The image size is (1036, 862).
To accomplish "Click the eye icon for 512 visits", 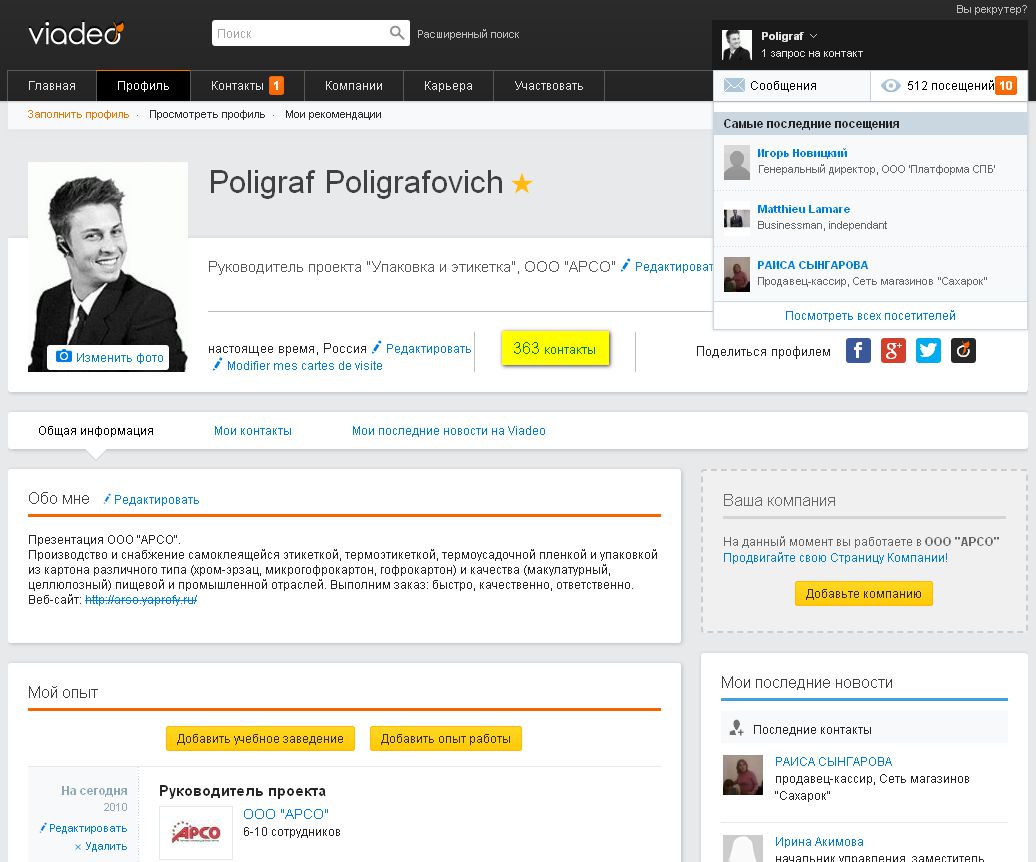I will 890,86.
